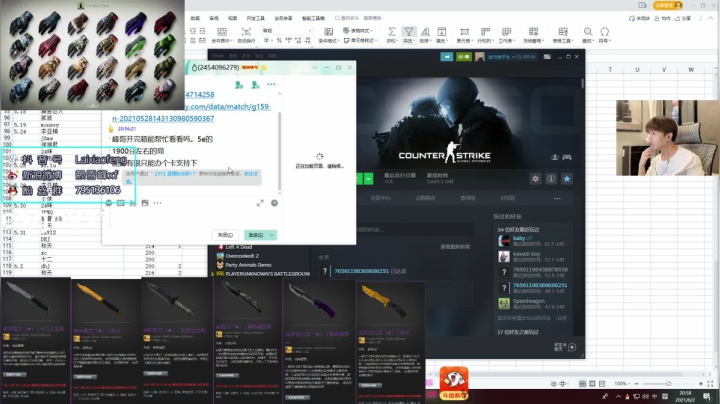720x404 pixels.
Task: Click the Steam window vertical scrollbar
Action: point(582,83)
